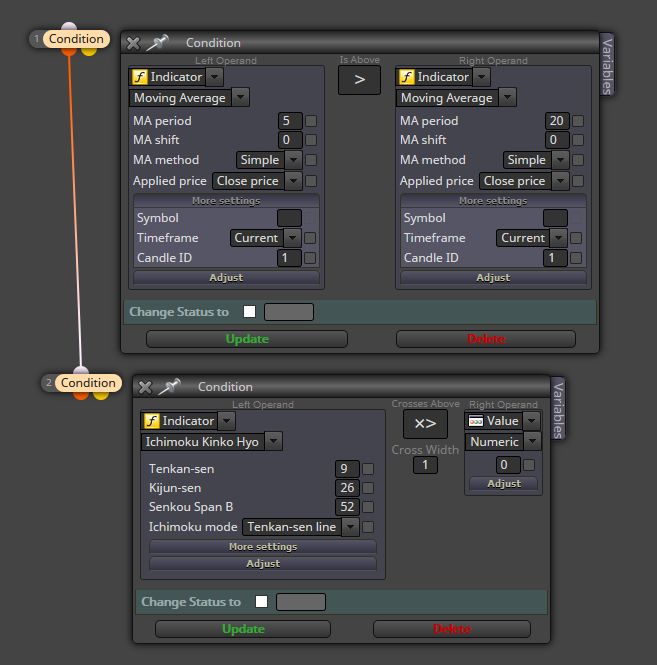This screenshot has height=665, width=657.
Task: Click orange output connector of Condition node 1
Action: 69,52
